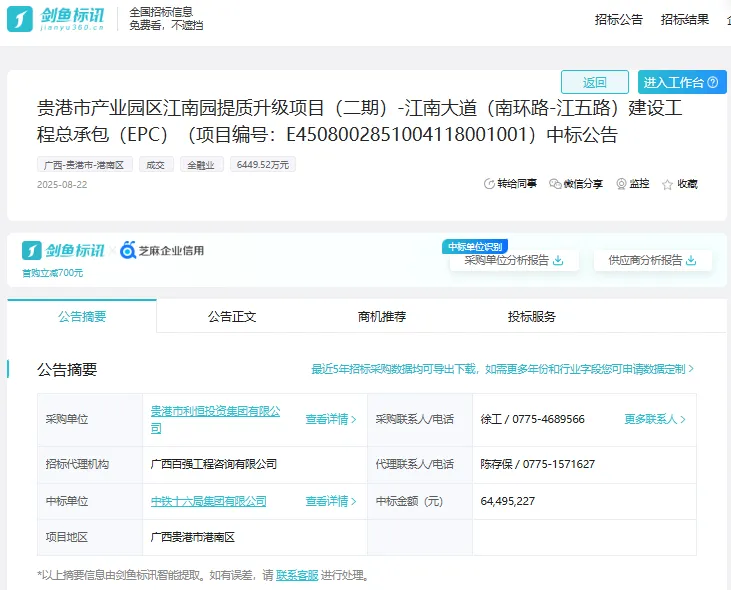The height and width of the screenshot is (590, 731).
Task: Open 招标公告 in top navigation
Action: coord(618,19)
